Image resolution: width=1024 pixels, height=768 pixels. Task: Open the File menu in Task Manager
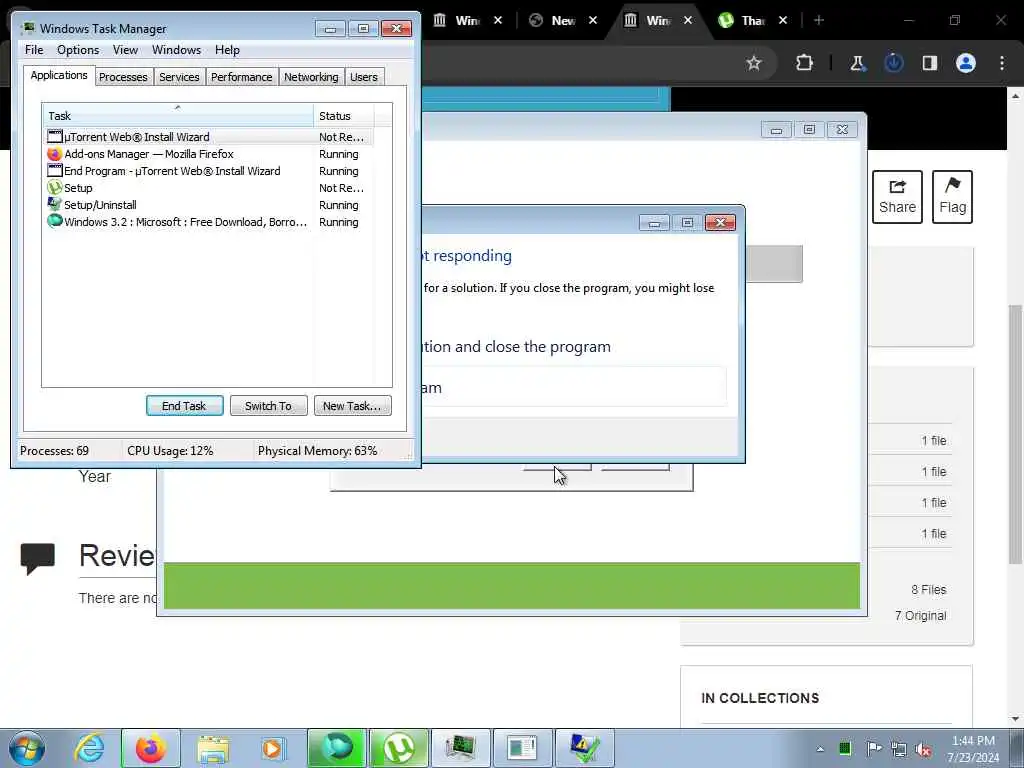[x=34, y=50]
